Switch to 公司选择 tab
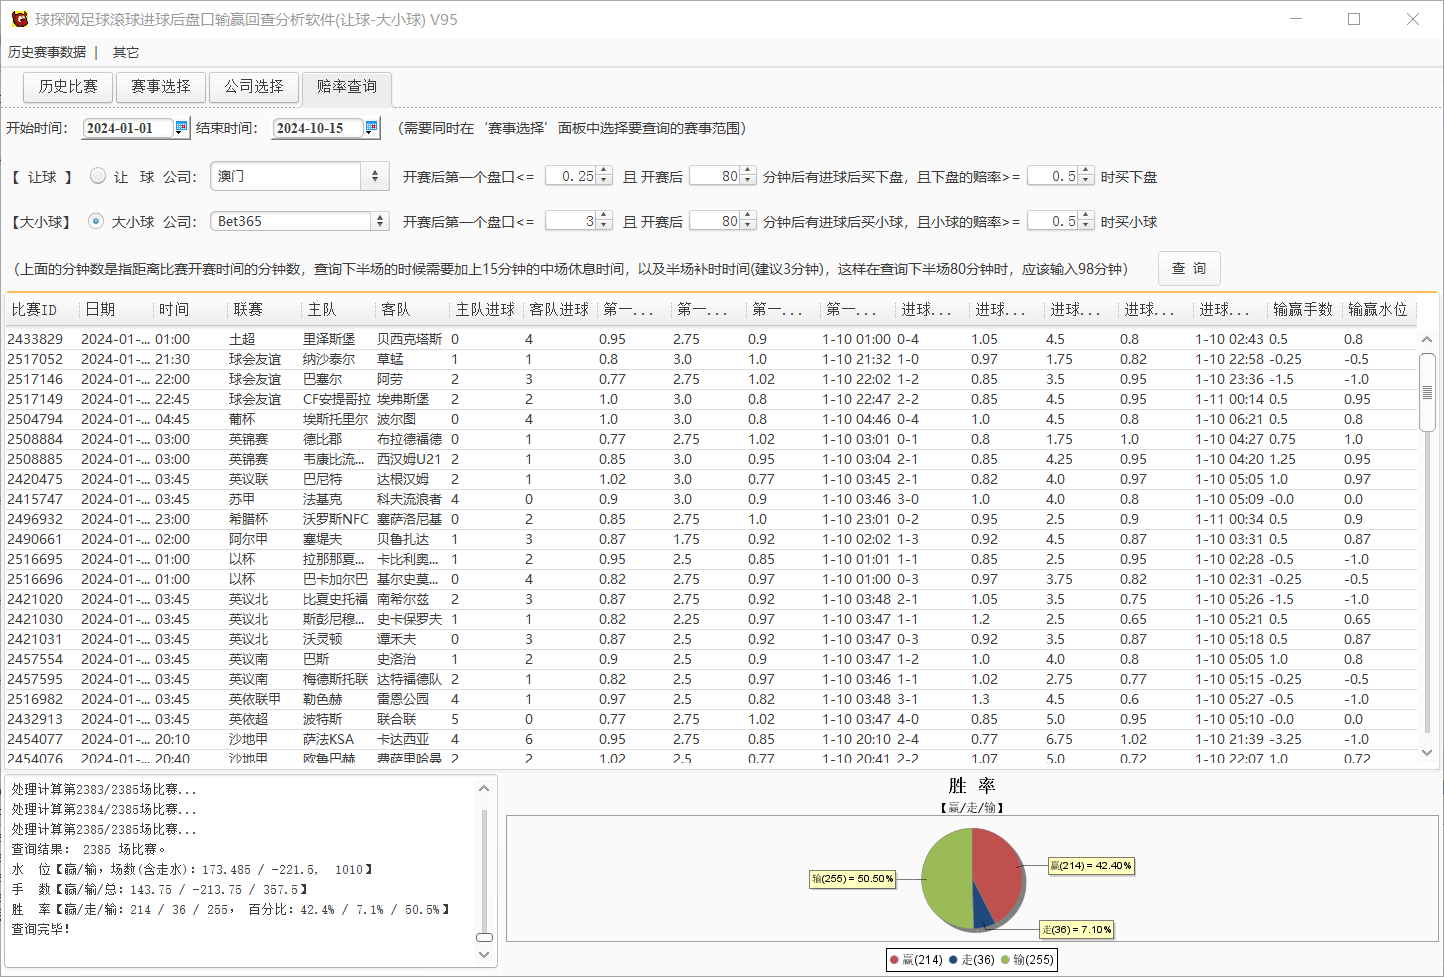Screen dimensions: 1444x977 tap(254, 87)
